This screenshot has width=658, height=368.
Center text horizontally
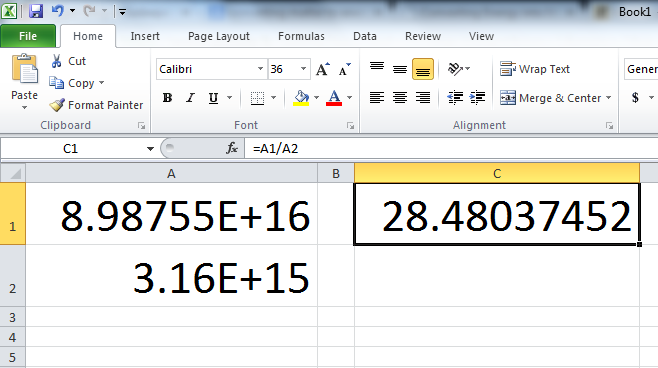[400, 98]
